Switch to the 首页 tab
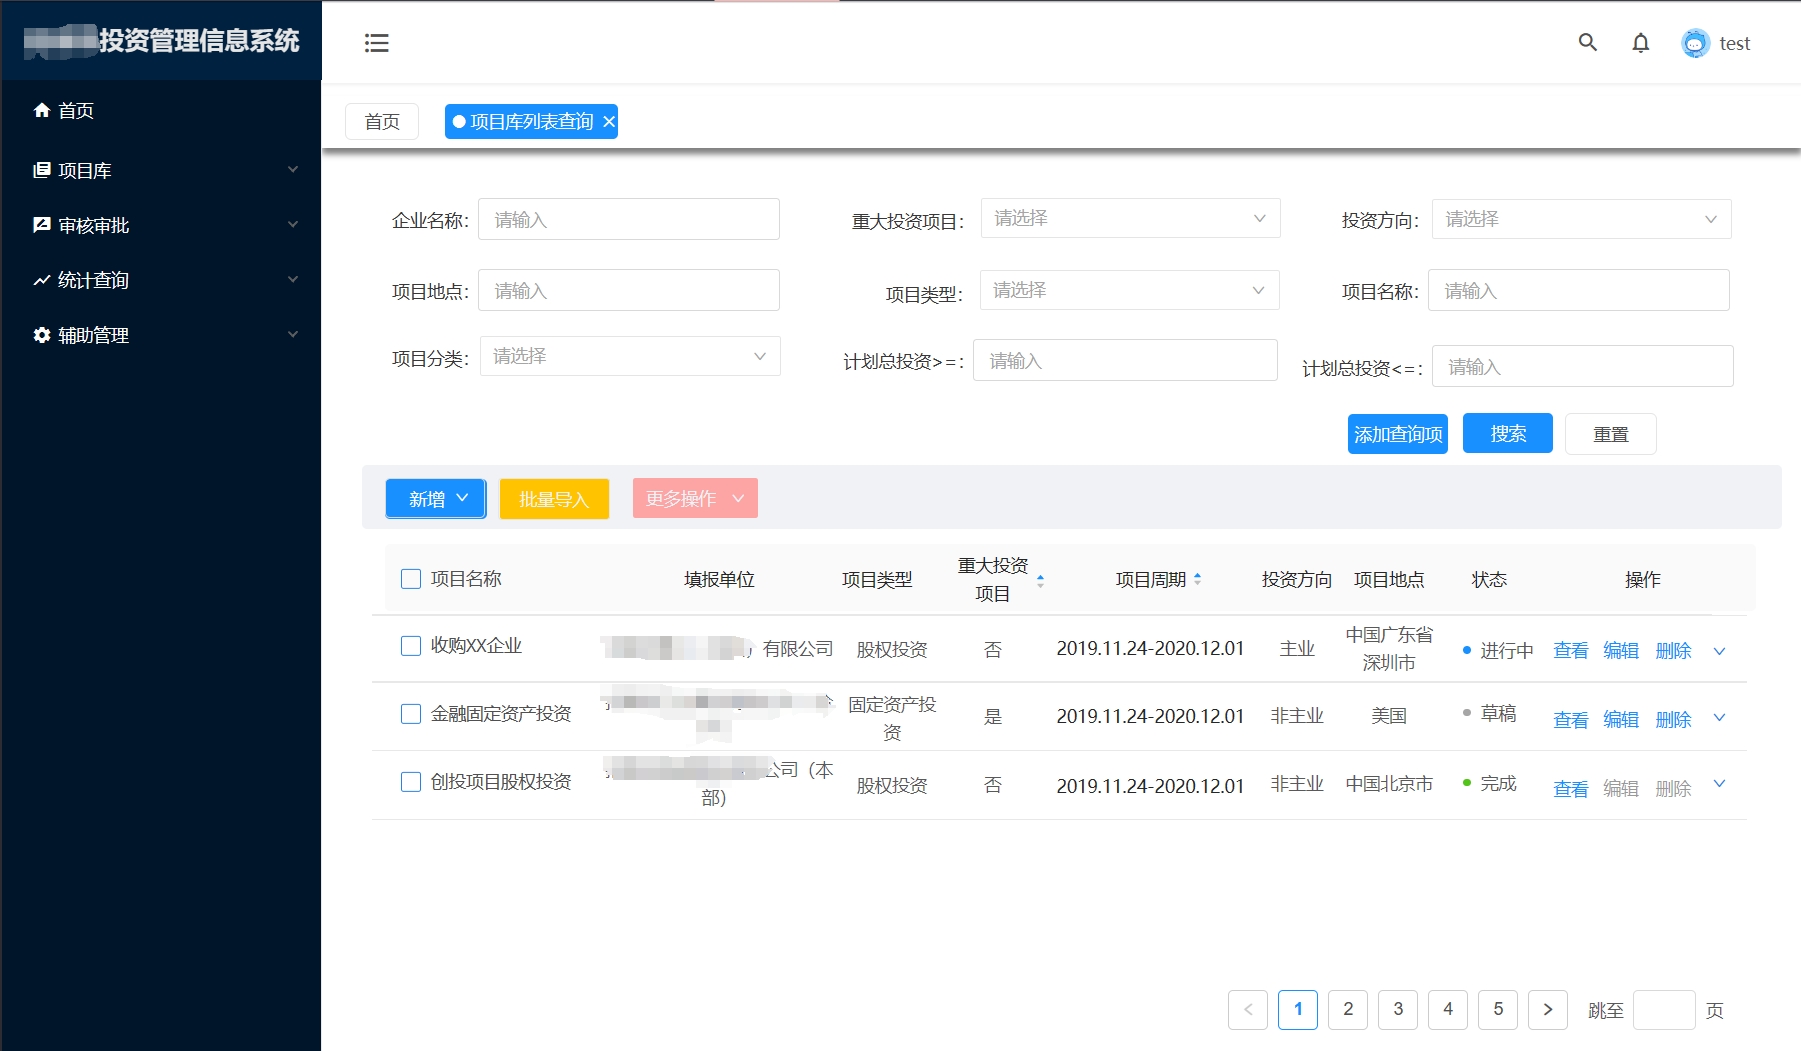Screen dimensions: 1801x1051 (382, 121)
